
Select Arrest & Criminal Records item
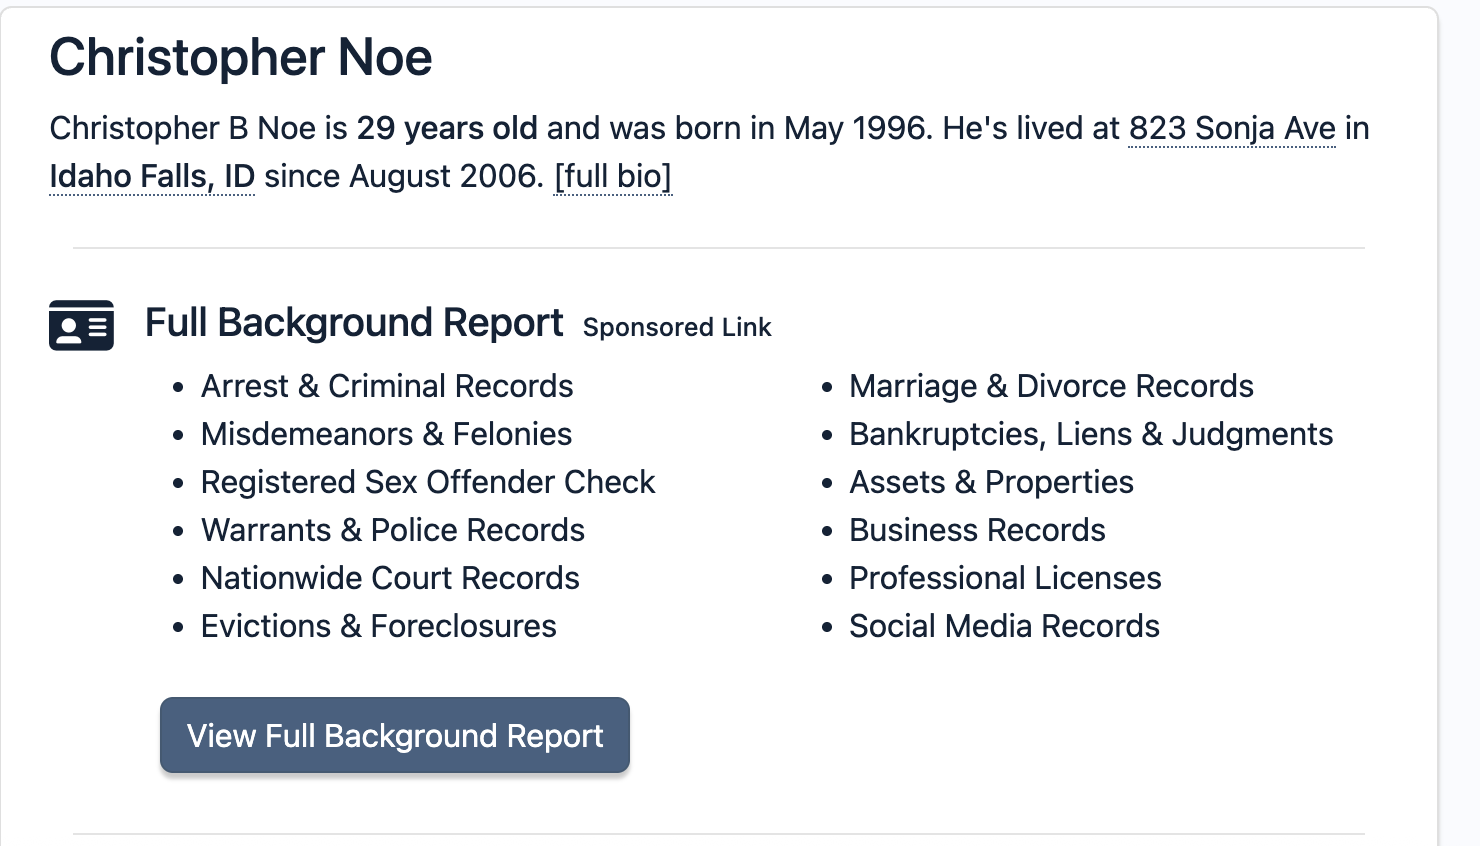[x=387, y=387]
